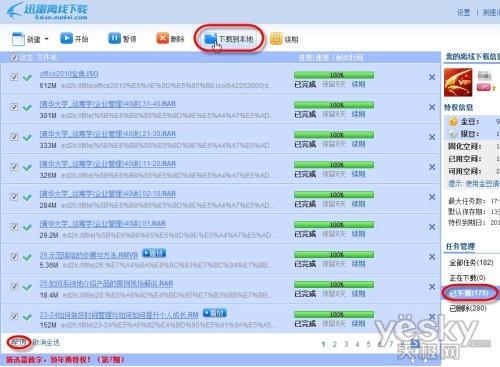Open the 21-30.RAR file link

(108, 134)
